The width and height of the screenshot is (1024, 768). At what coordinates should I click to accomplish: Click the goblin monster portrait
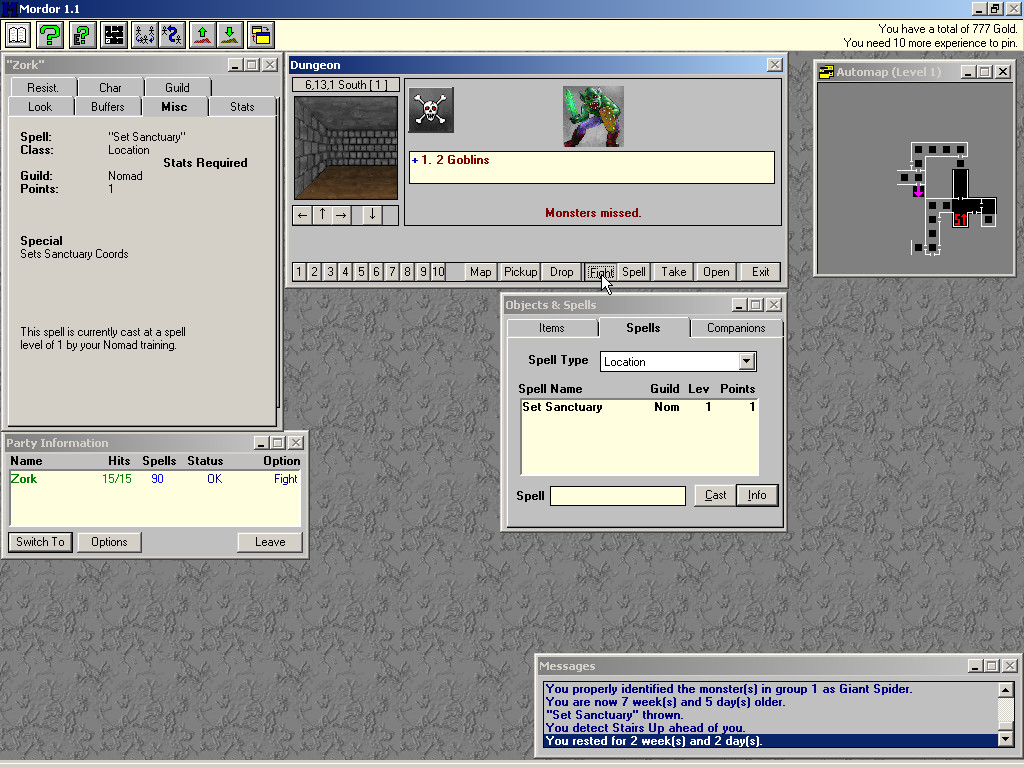[x=593, y=116]
